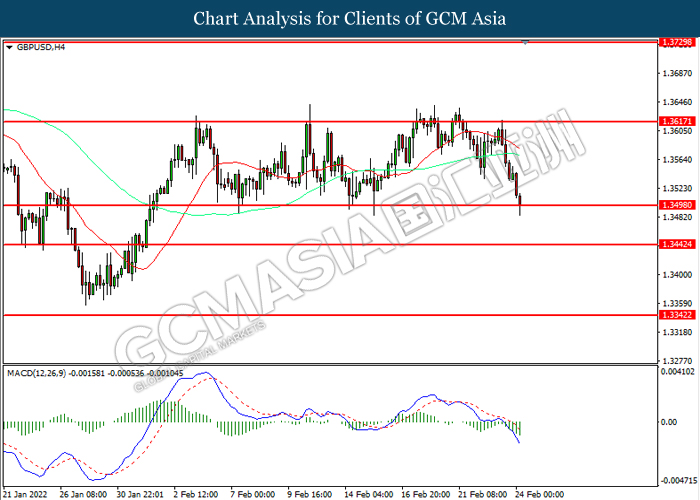The width and height of the screenshot is (700, 500).
Task: Select the 1.34424 support price label
Action: (x=677, y=244)
